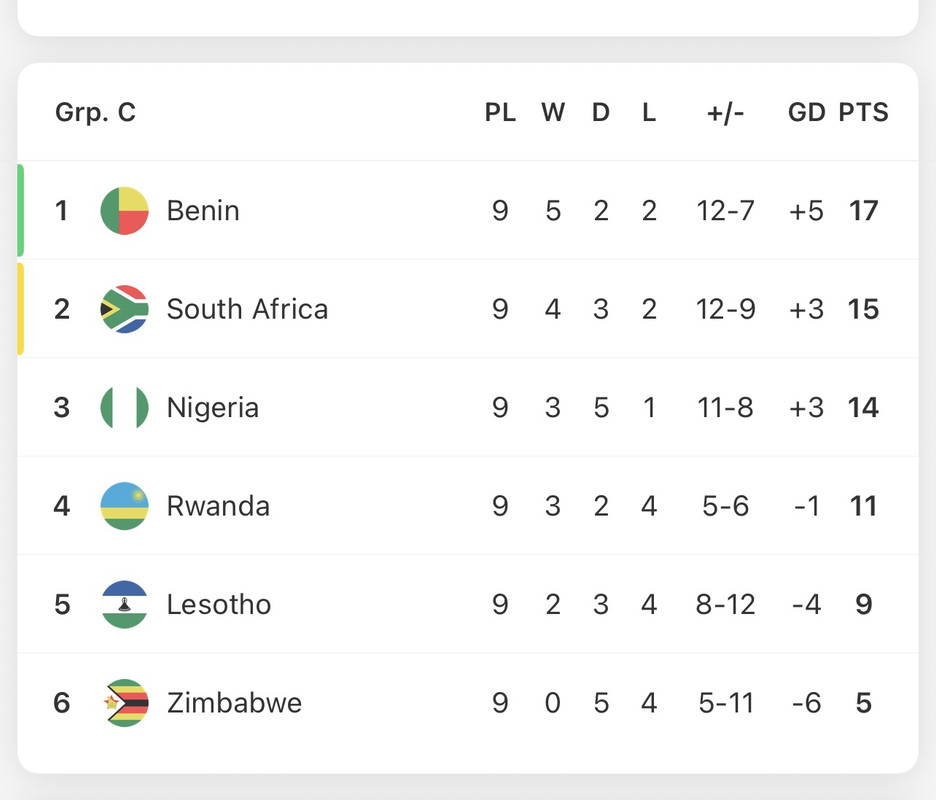Viewport: 936px width, 800px height.
Task: Click the Rwanda flag icon
Action: pyautogui.click(x=125, y=506)
